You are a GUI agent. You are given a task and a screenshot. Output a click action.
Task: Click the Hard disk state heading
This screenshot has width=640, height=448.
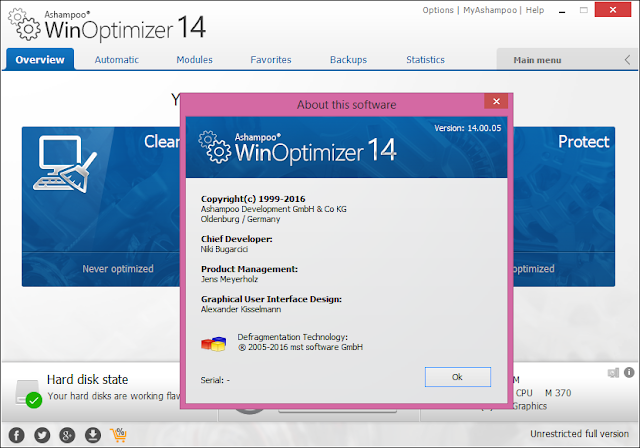tap(87, 379)
